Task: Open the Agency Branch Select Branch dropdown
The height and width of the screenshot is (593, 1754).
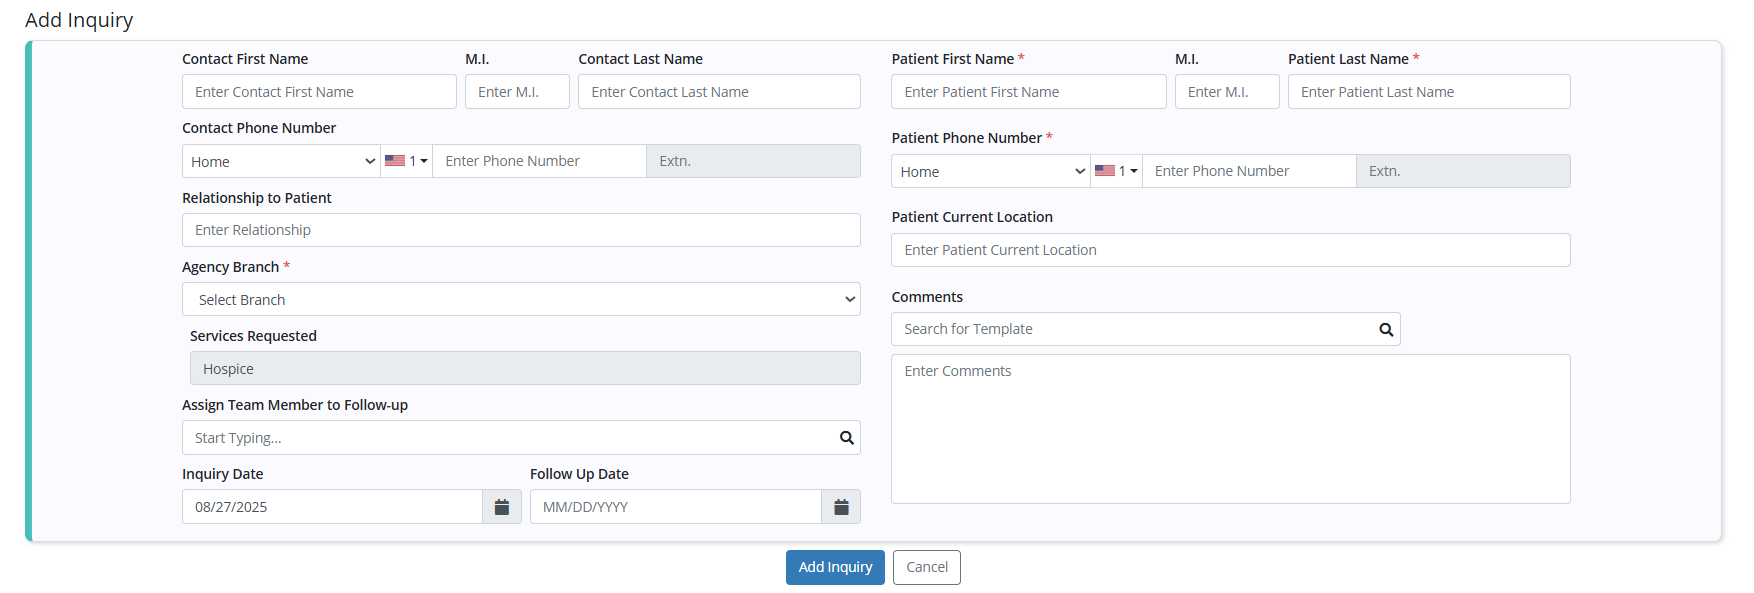Action: [x=521, y=299]
